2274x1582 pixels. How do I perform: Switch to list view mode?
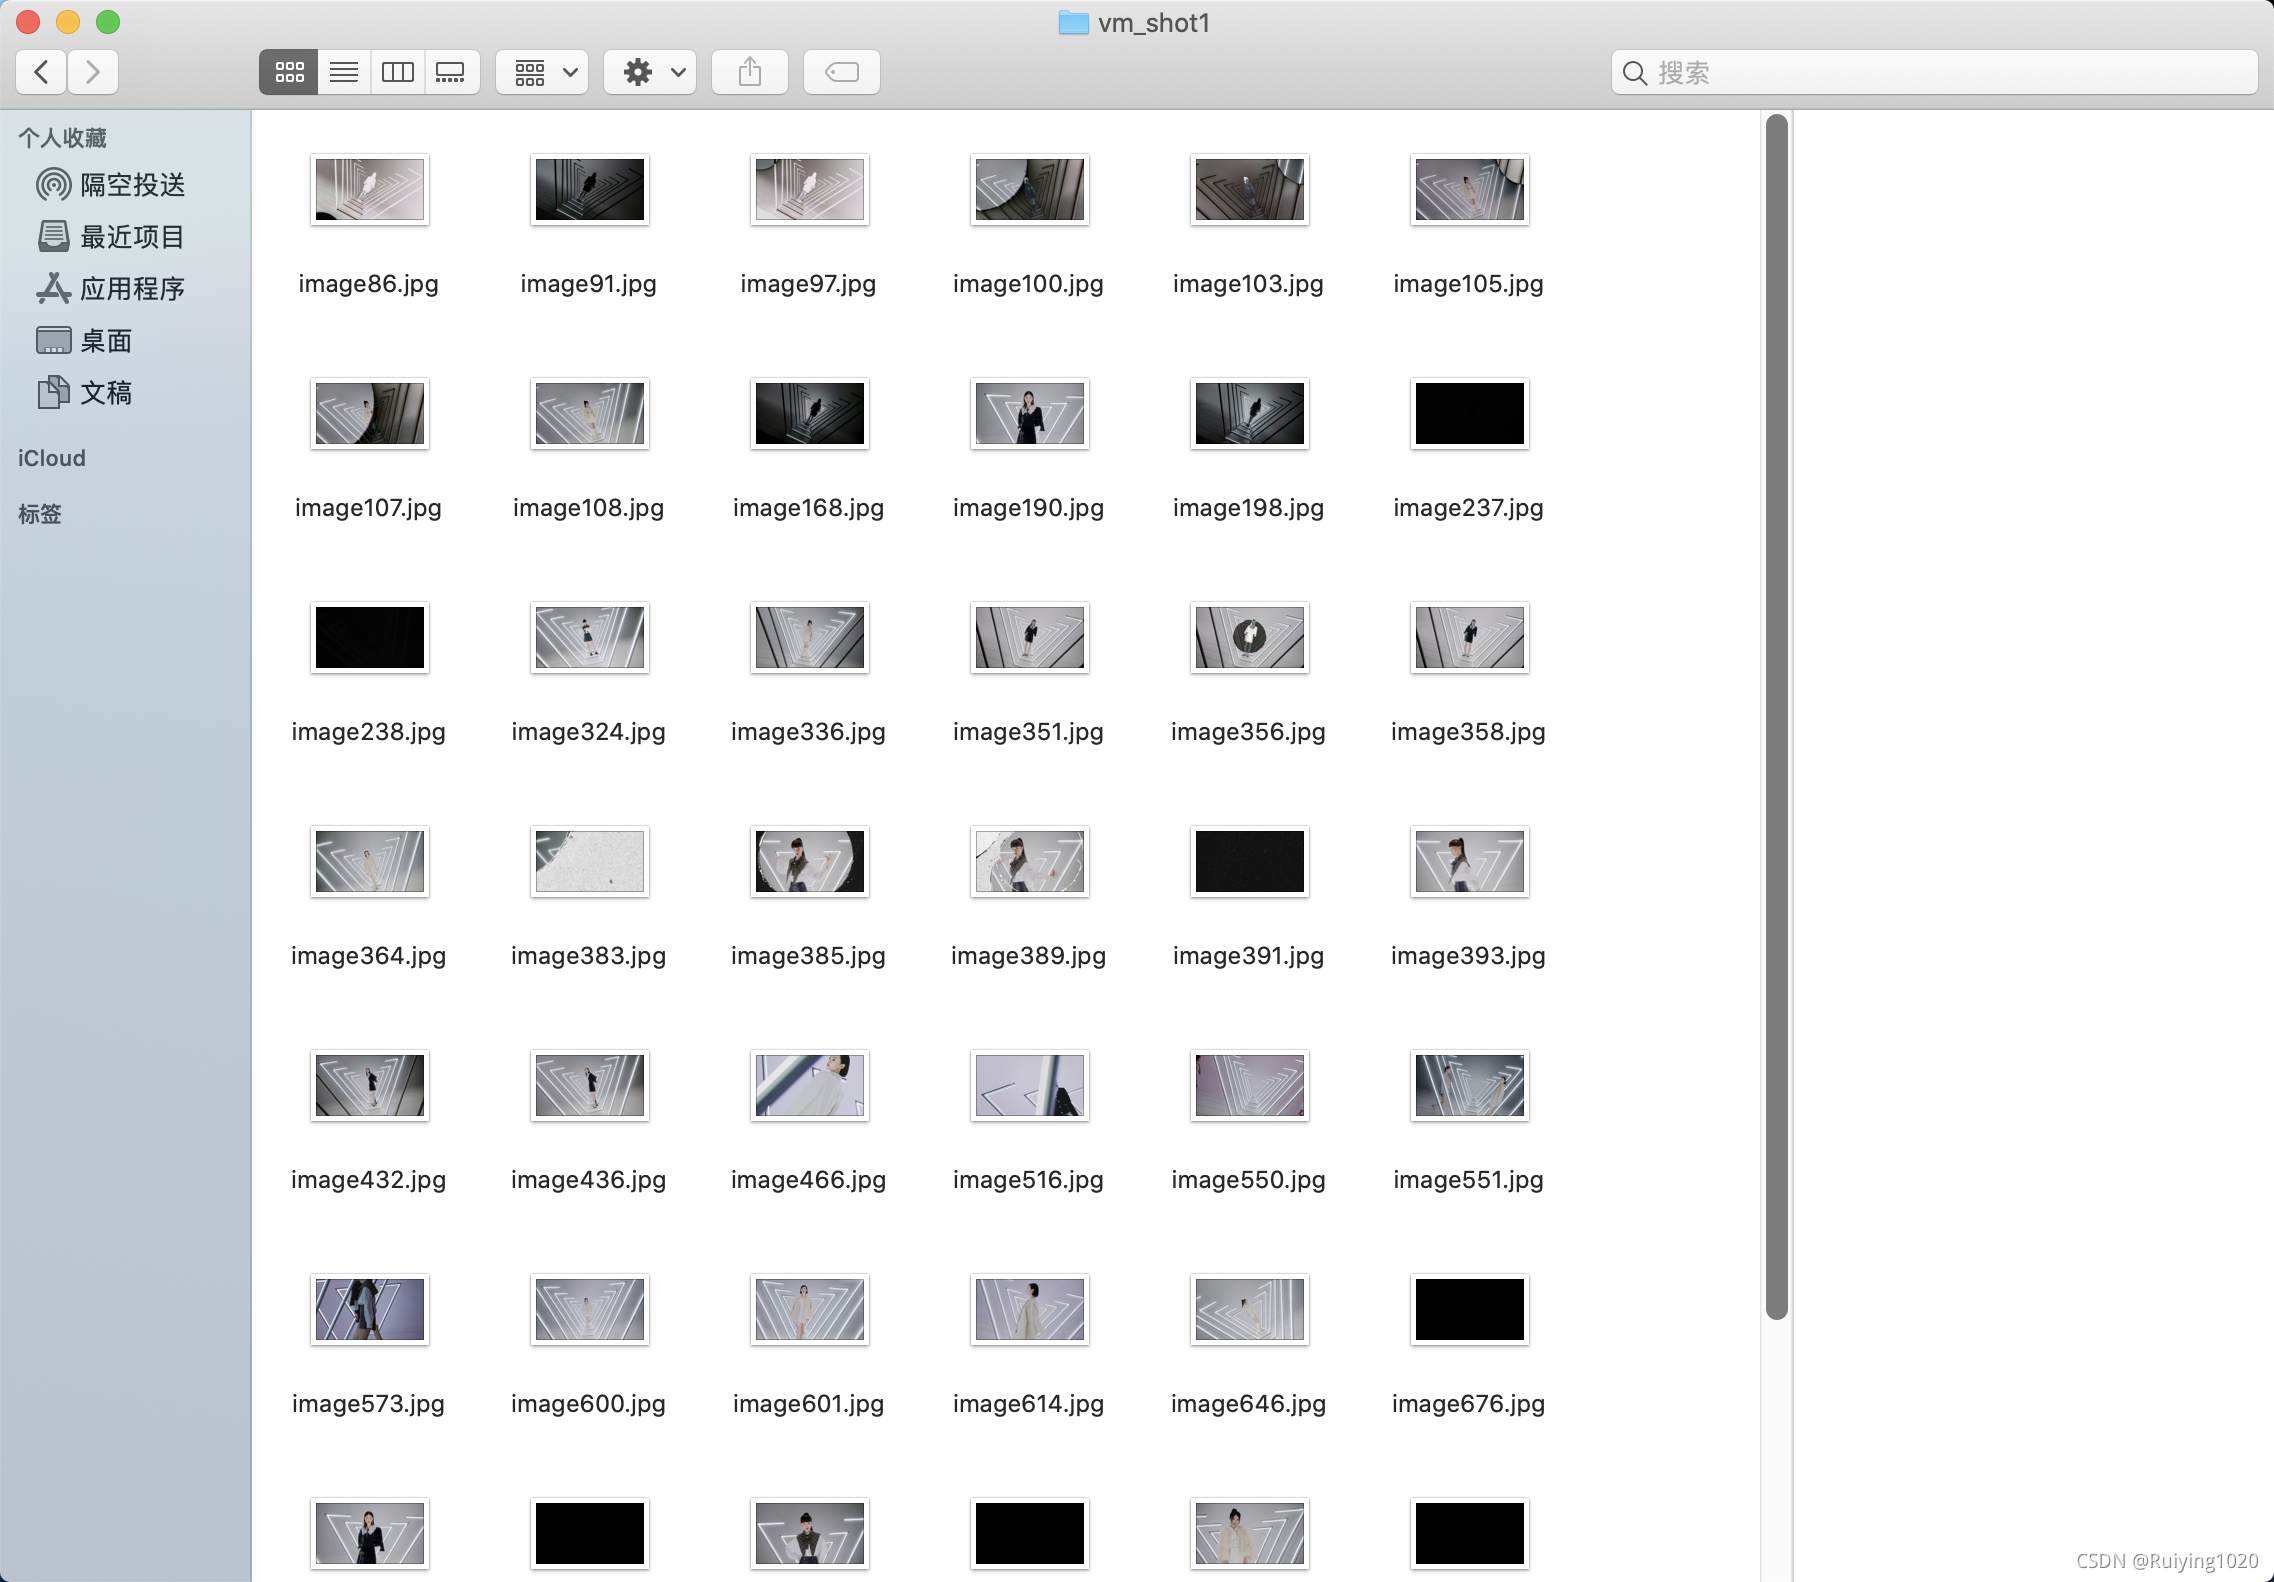coord(344,72)
